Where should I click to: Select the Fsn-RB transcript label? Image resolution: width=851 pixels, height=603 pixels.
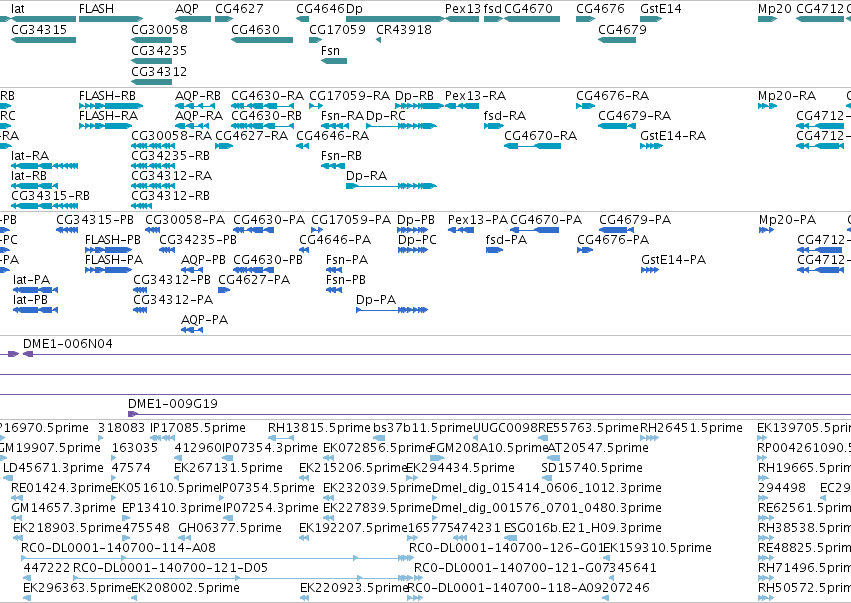[341, 156]
